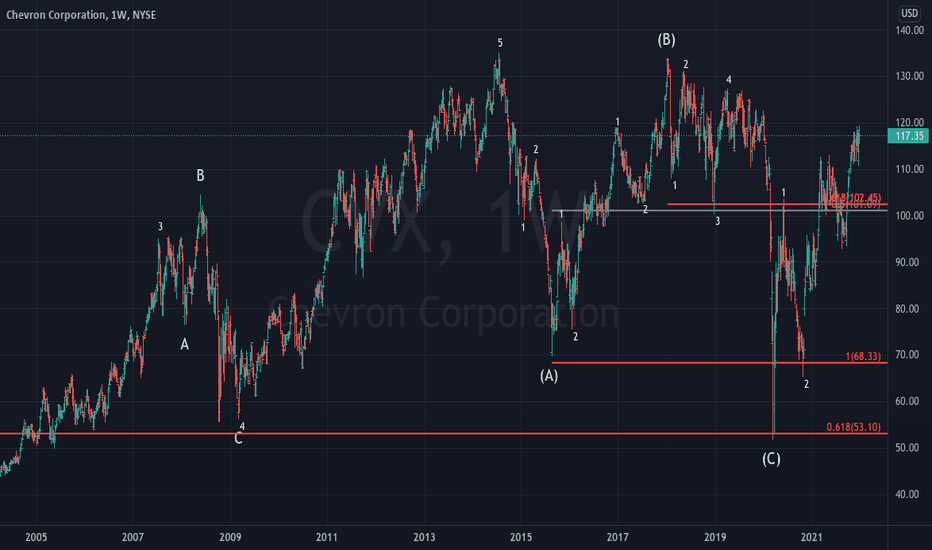Click the (B) wave label

tap(666, 40)
